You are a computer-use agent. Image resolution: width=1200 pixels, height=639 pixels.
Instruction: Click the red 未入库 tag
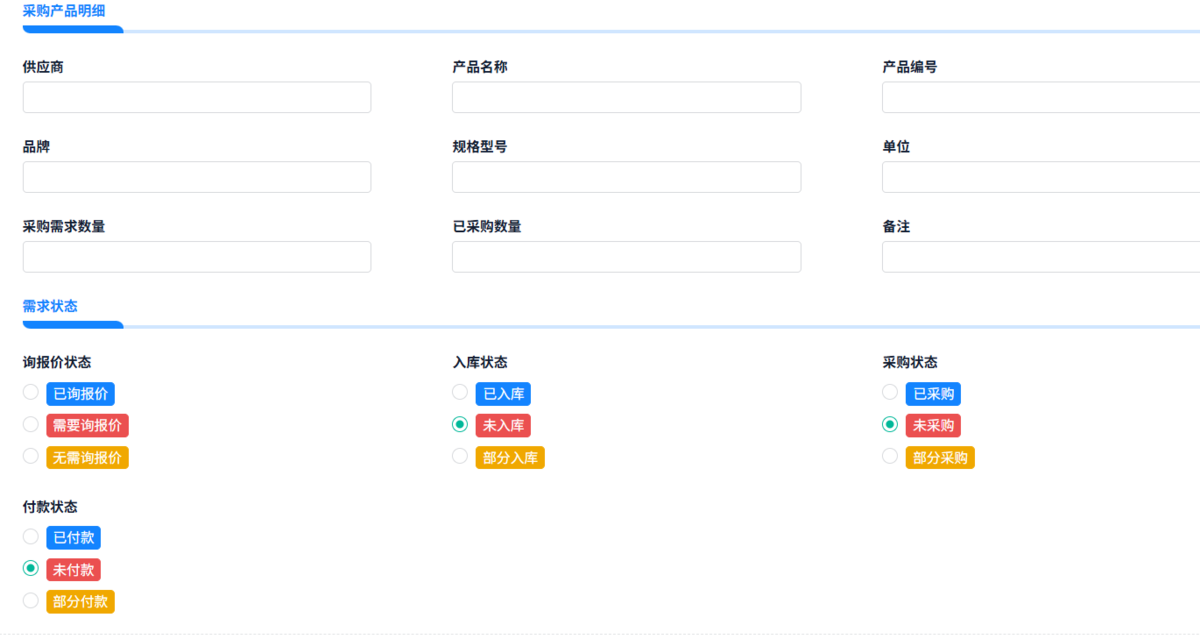click(503, 426)
